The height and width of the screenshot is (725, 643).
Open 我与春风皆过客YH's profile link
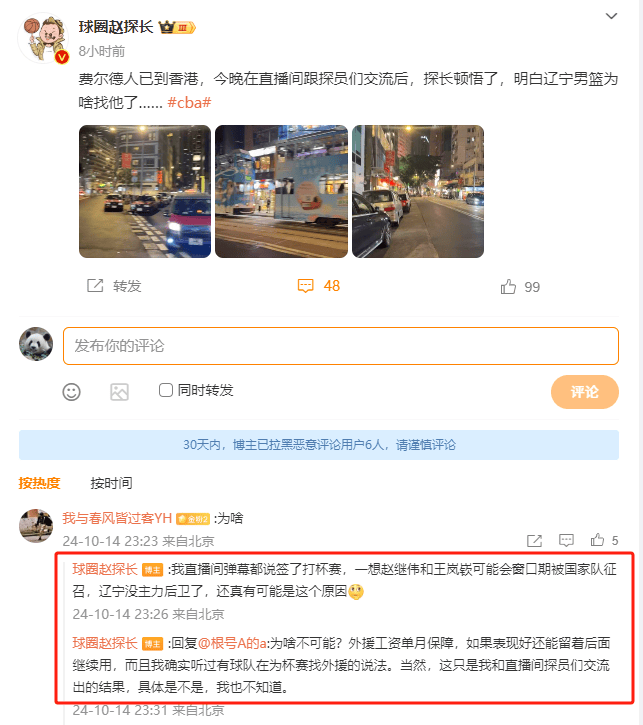coord(117,518)
